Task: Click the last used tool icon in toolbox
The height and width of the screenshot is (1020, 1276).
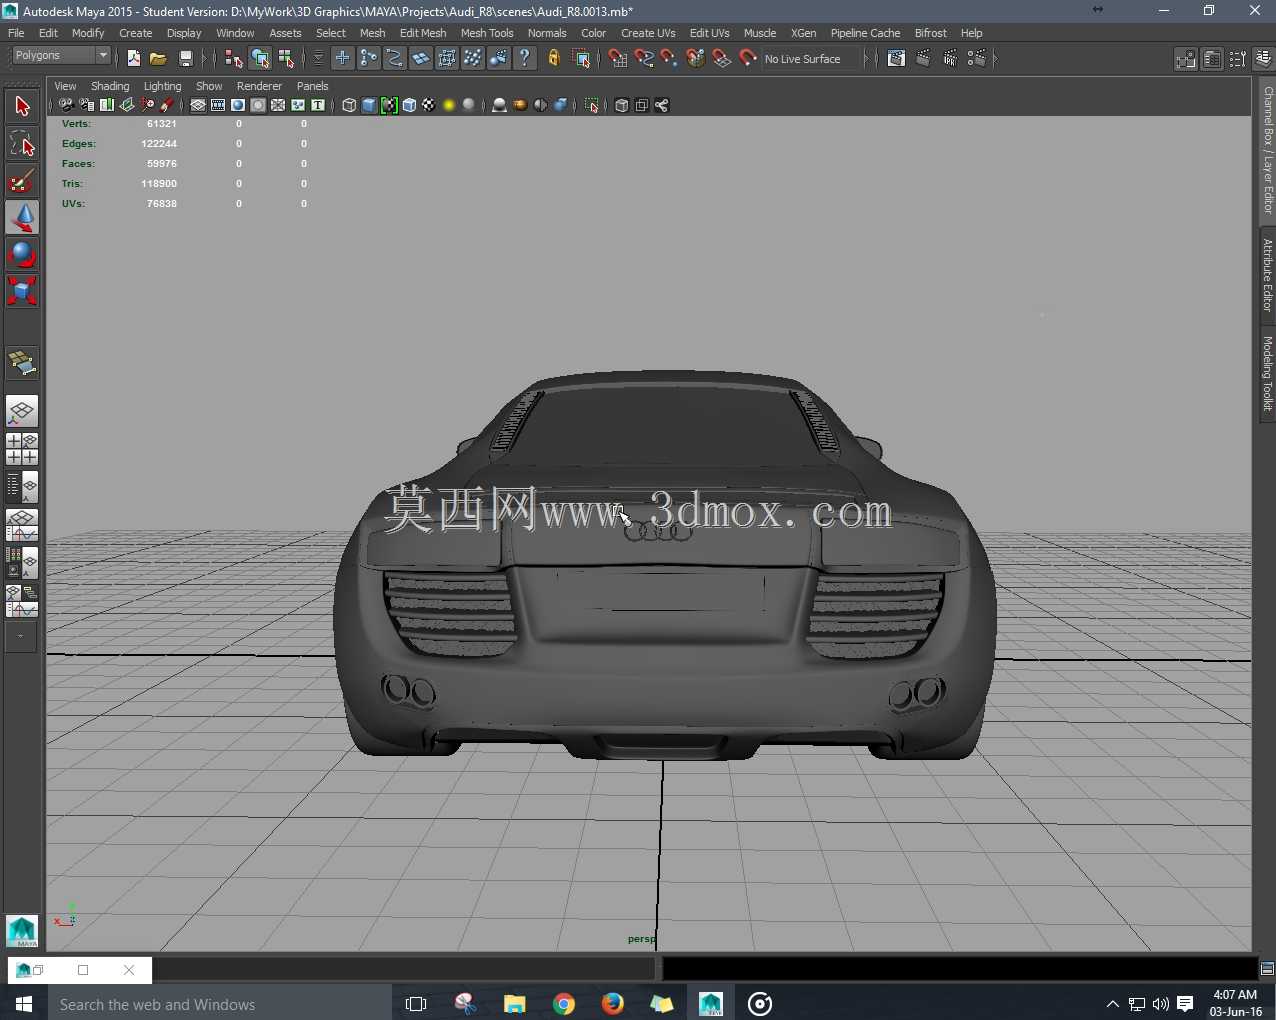Action: click(x=22, y=363)
